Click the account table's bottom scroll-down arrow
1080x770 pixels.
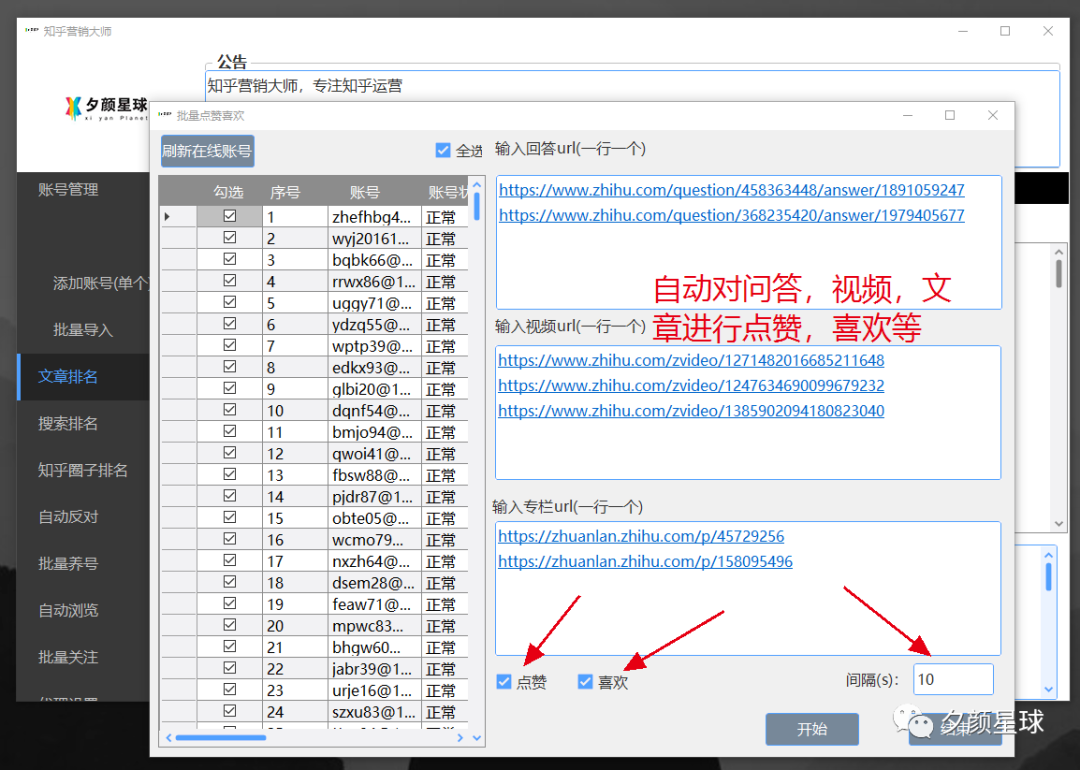tap(477, 738)
